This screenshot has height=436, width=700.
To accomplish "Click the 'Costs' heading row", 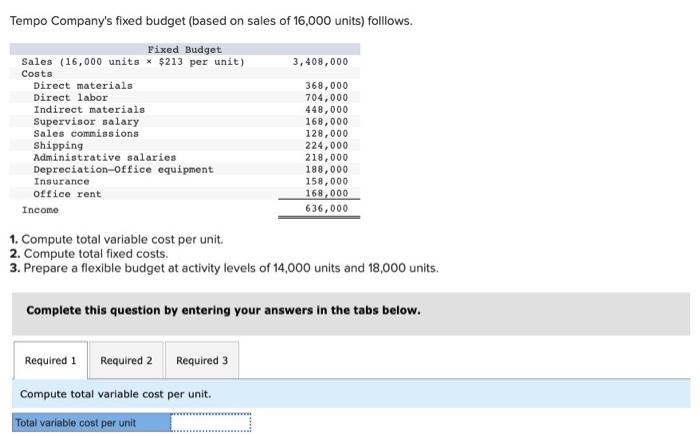I will point(185,74).
